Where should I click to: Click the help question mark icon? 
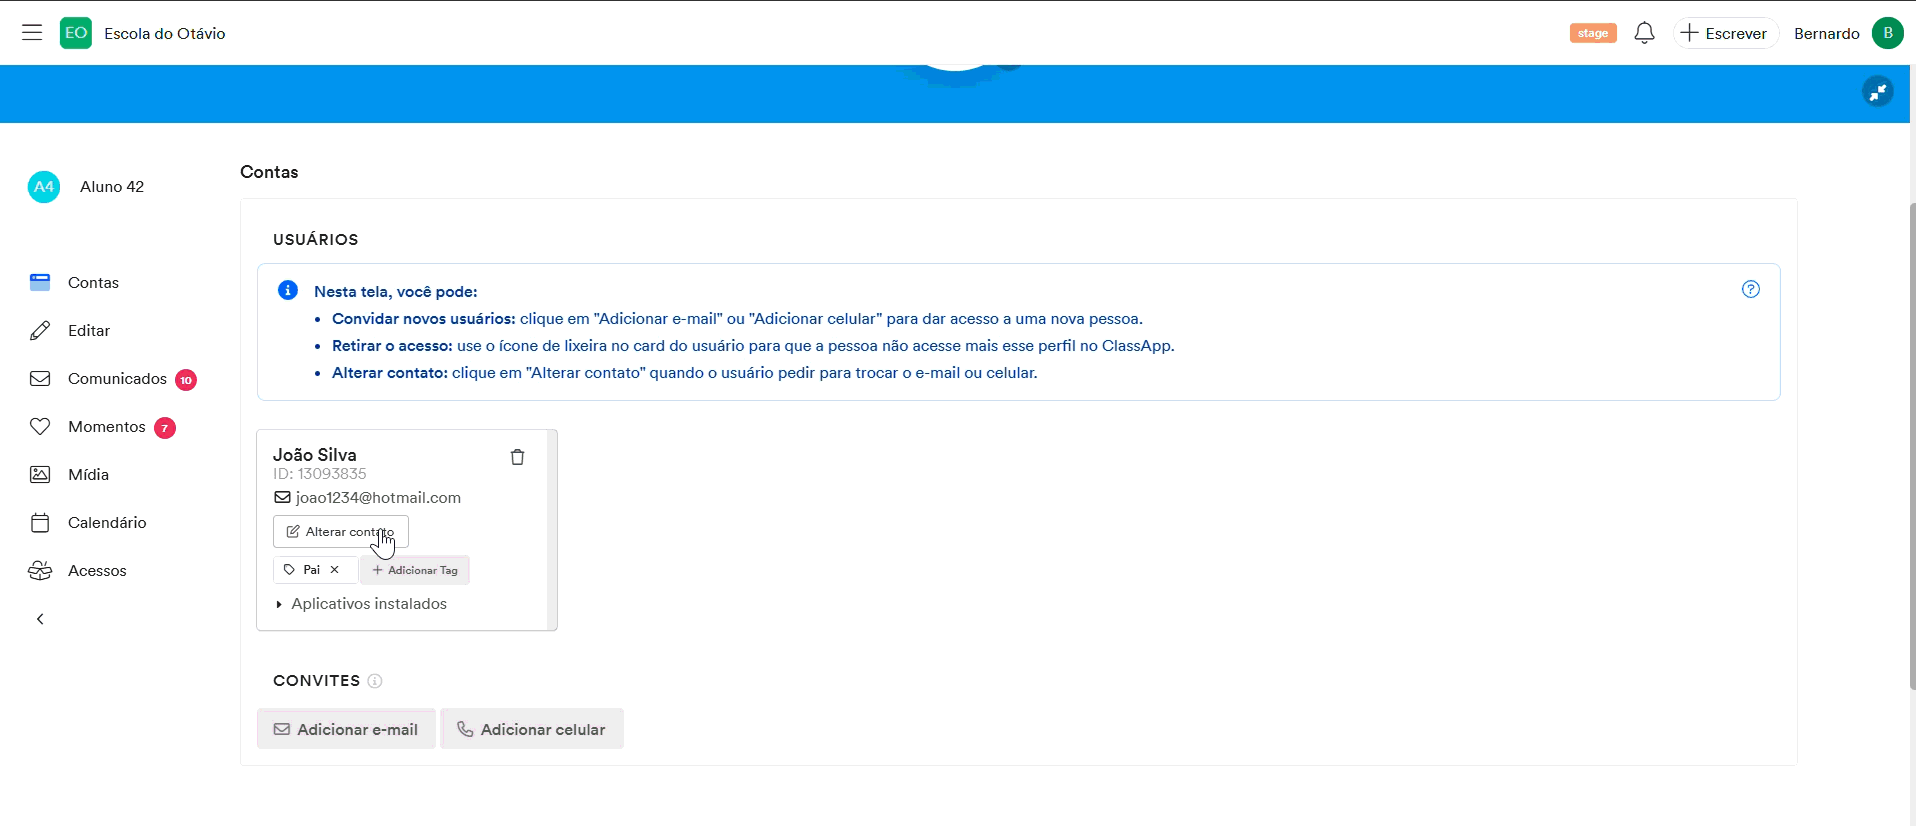1750,289
